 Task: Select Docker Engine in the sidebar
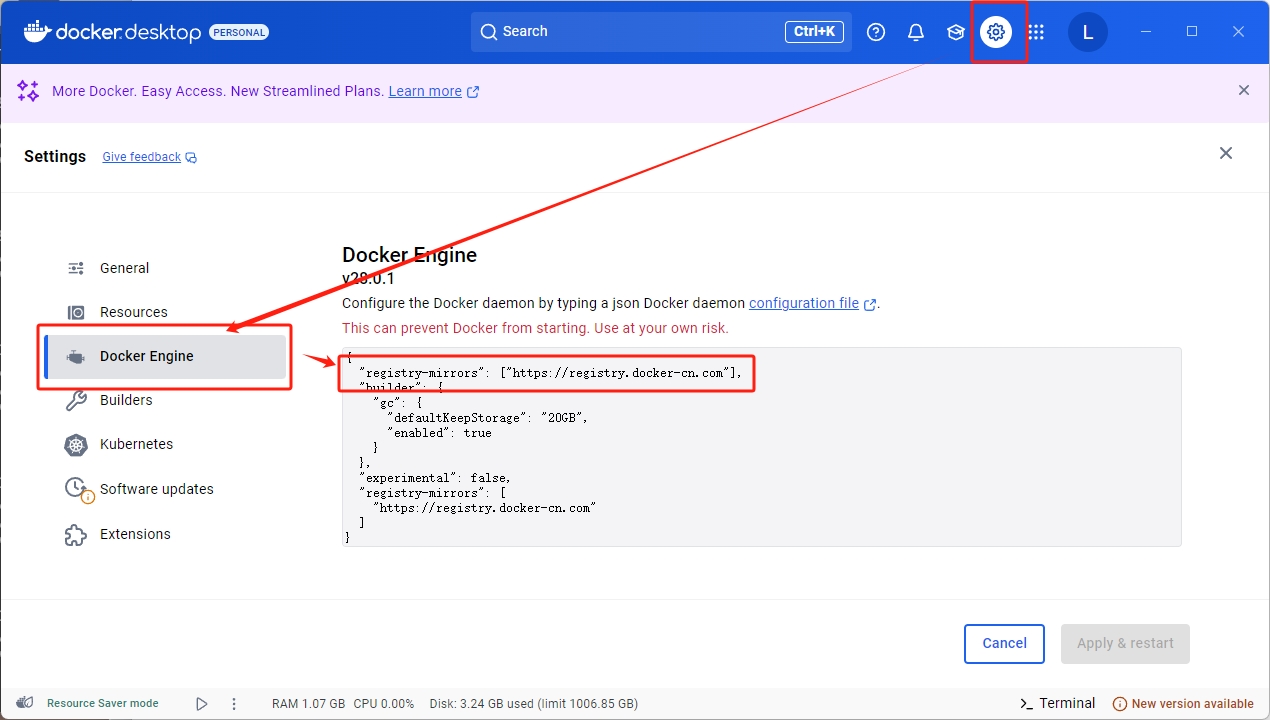166,356
